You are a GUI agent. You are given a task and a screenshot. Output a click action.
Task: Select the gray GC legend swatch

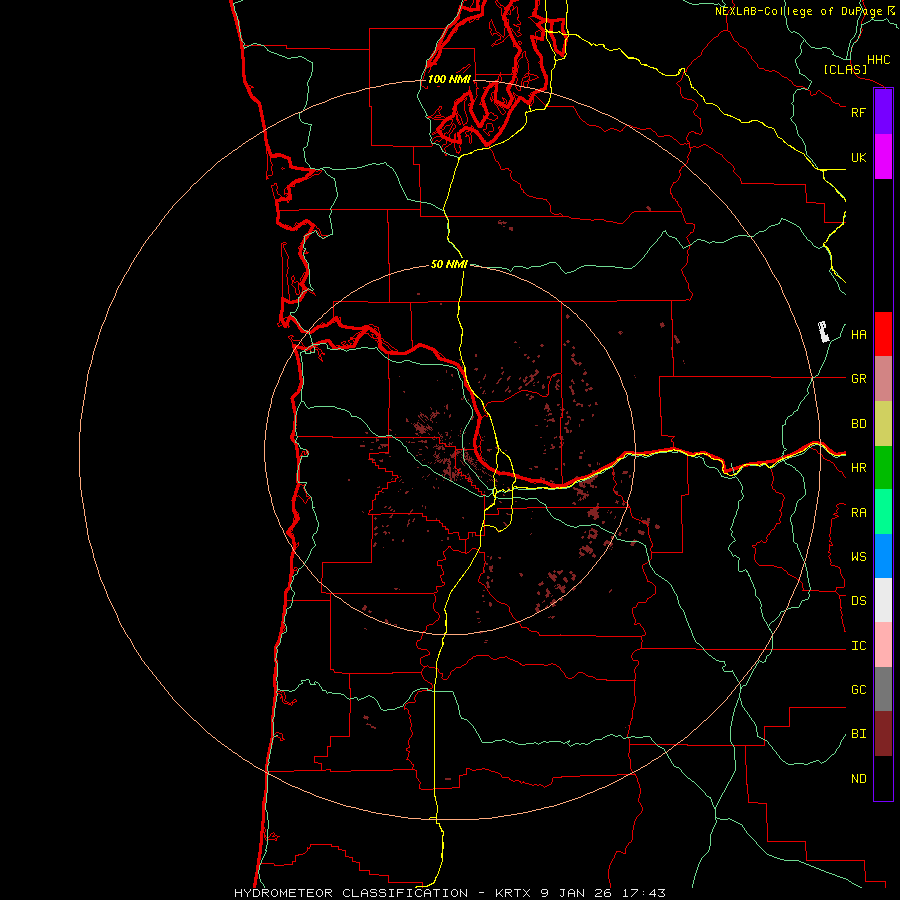883,689
